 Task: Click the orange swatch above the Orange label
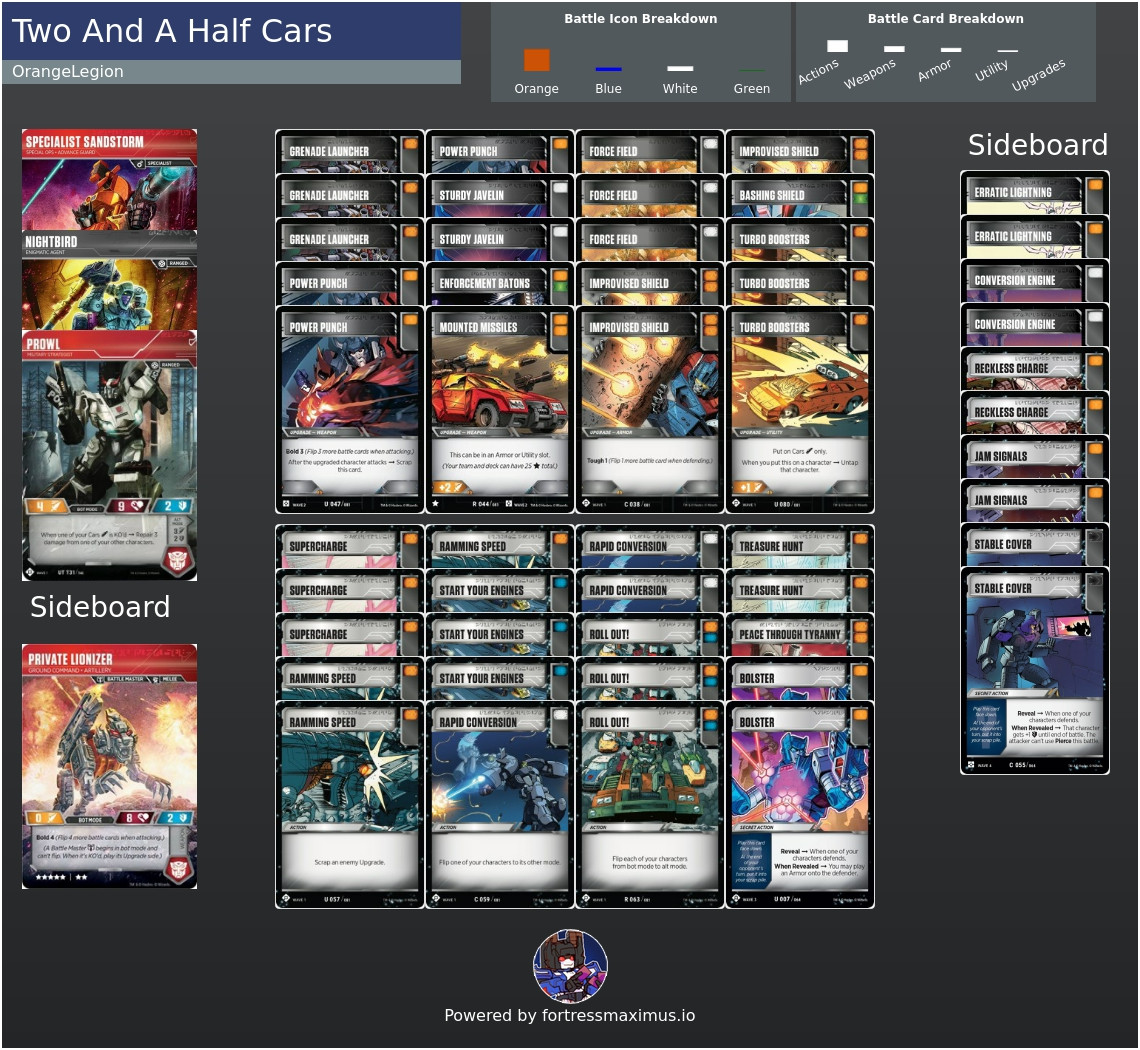click(537, 60)
